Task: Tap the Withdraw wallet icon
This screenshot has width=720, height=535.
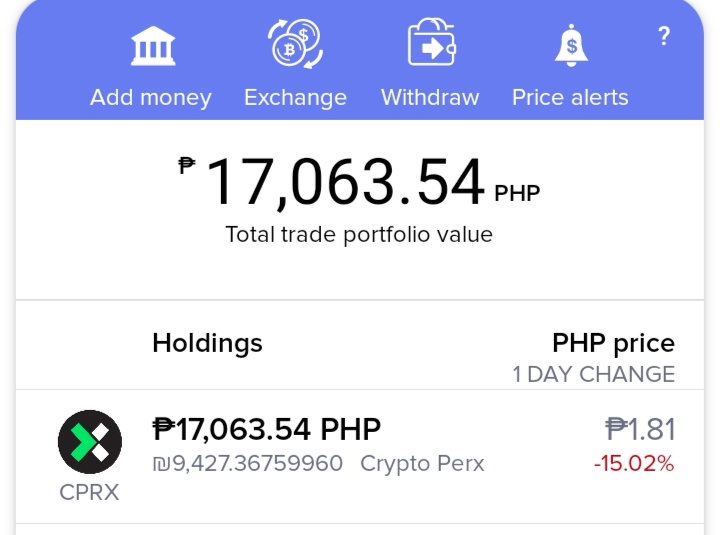Action: click(431, 42)
